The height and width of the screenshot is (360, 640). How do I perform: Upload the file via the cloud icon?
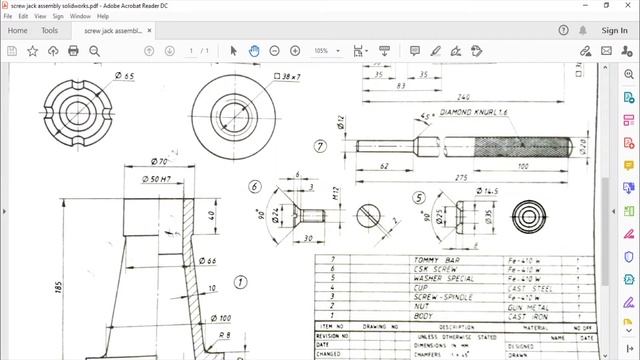53,51
